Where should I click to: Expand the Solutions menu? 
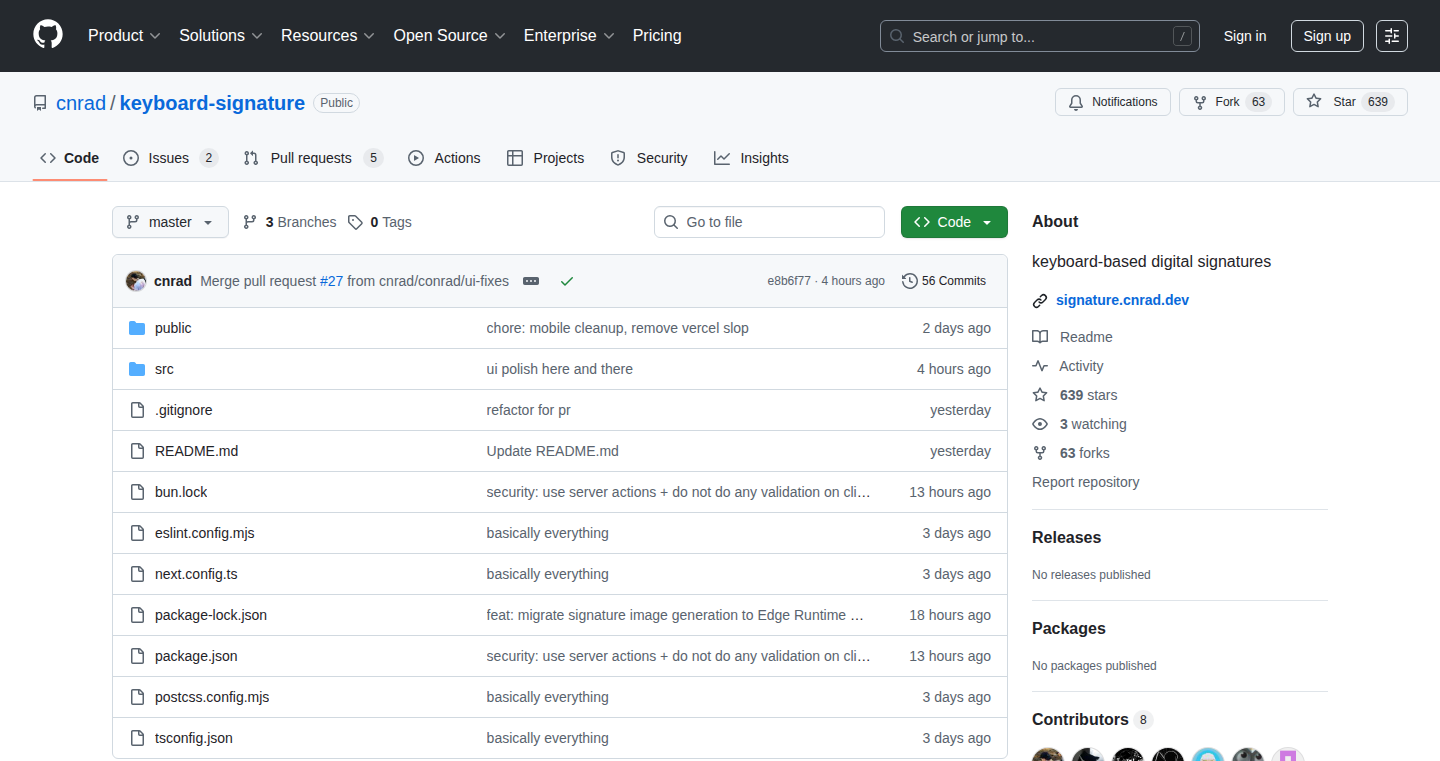pos(221,35)
